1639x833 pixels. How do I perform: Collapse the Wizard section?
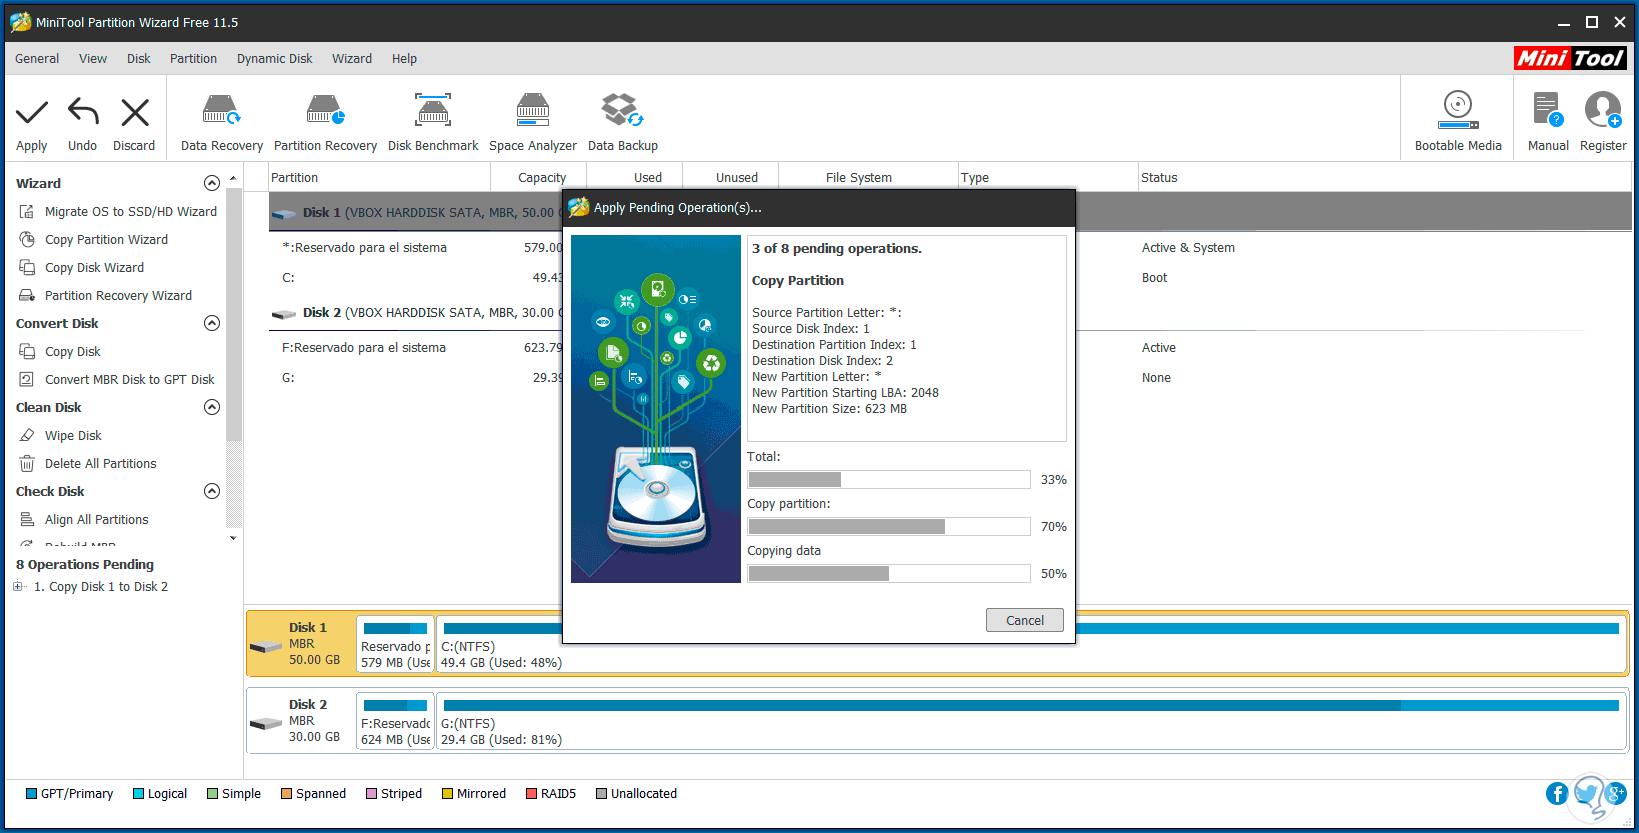tap(212, 183)
